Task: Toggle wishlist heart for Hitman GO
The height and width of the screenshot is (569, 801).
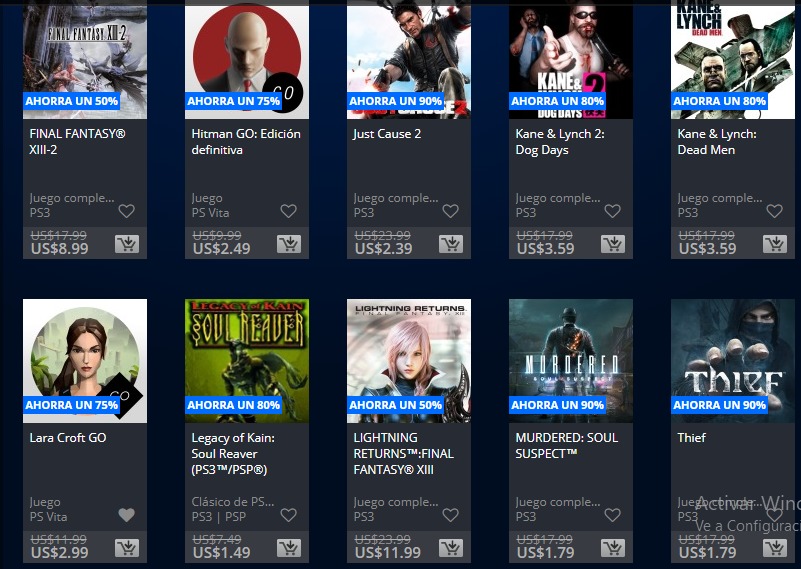Action: [289, 211]
